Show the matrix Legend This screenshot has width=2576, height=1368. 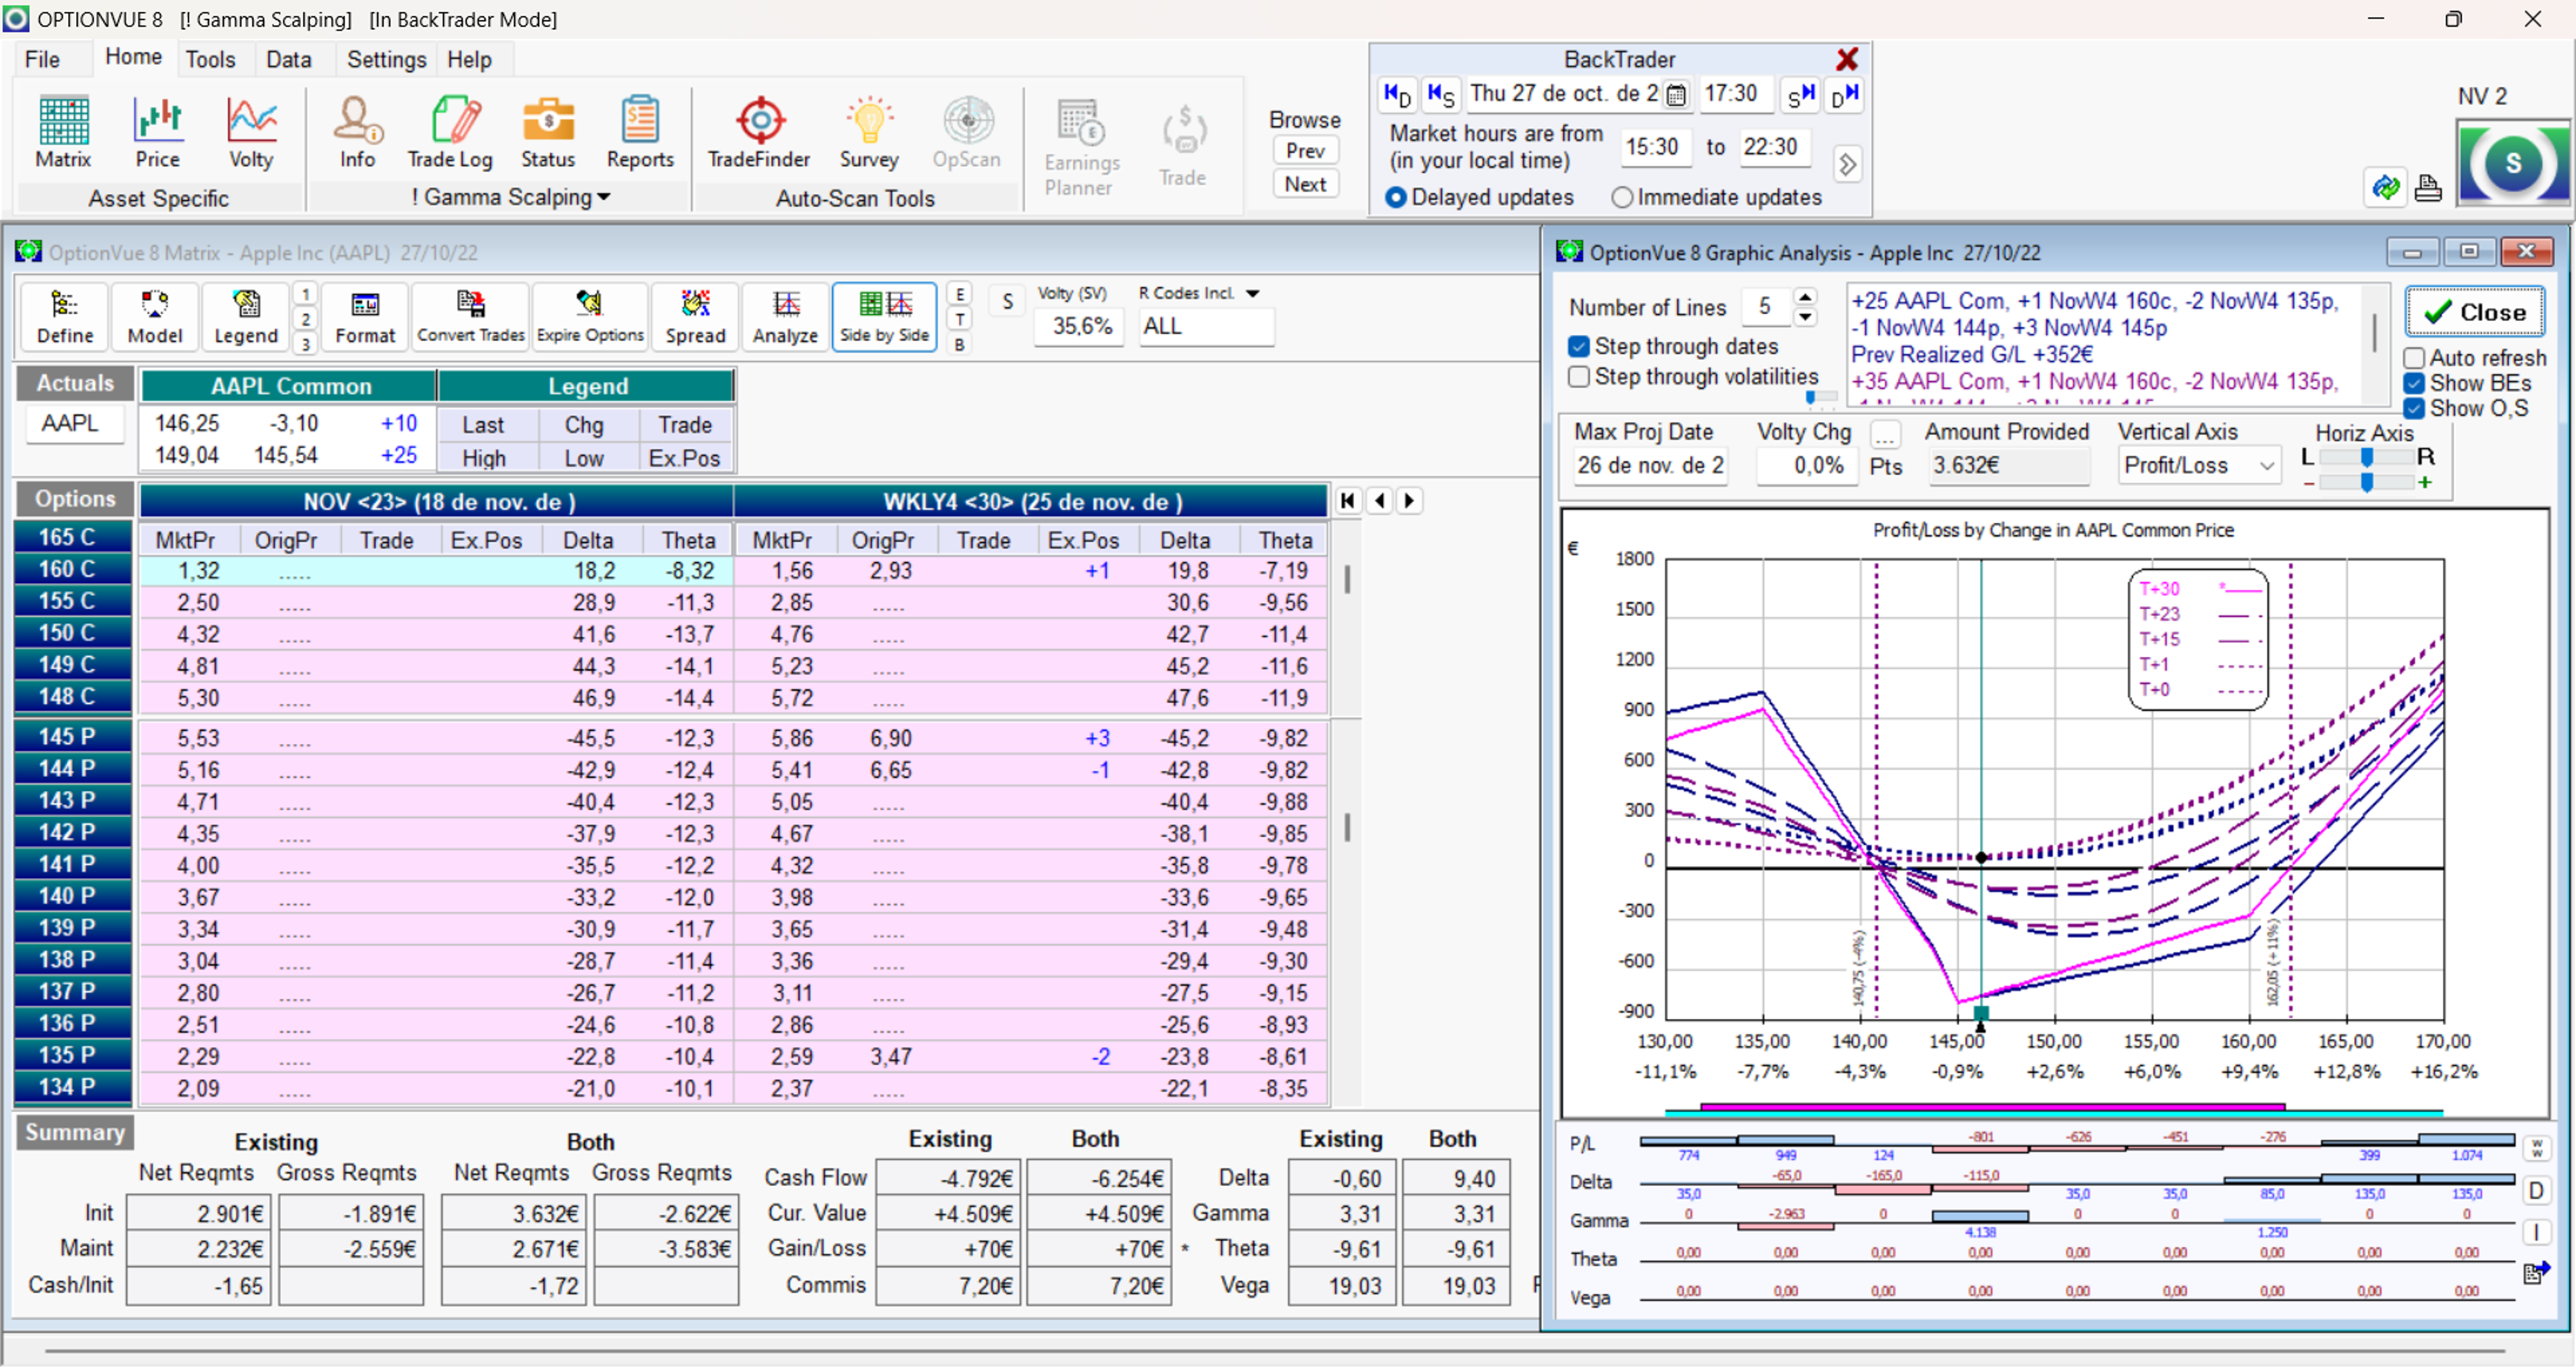point(246,317)
